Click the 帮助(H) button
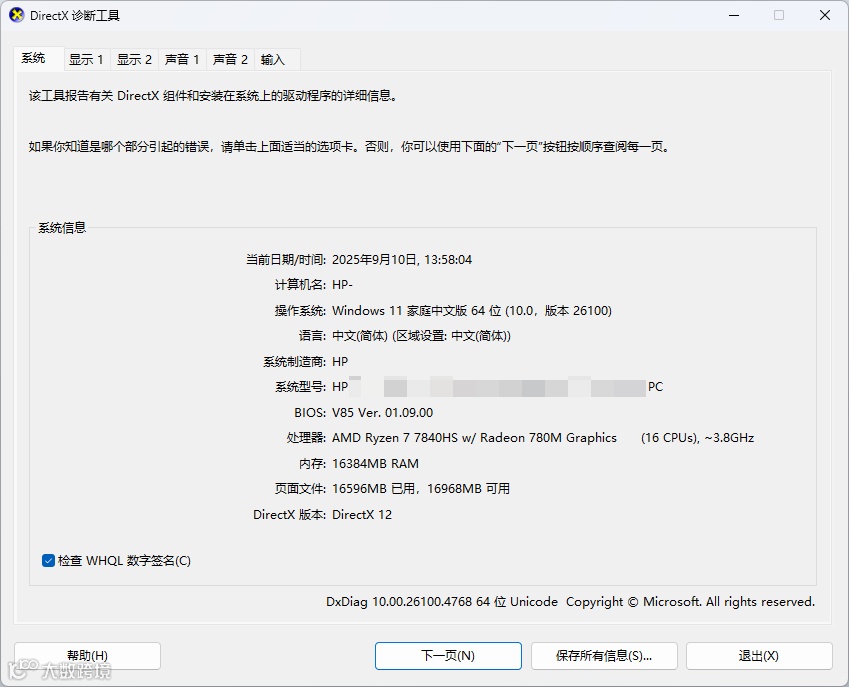The image size is (849, 687). [x=87, y=656]
